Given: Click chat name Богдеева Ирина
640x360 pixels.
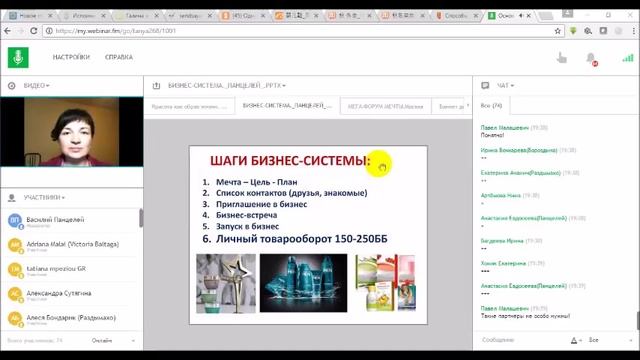Looking at the screenshot, I should click(x=502, y=241).
